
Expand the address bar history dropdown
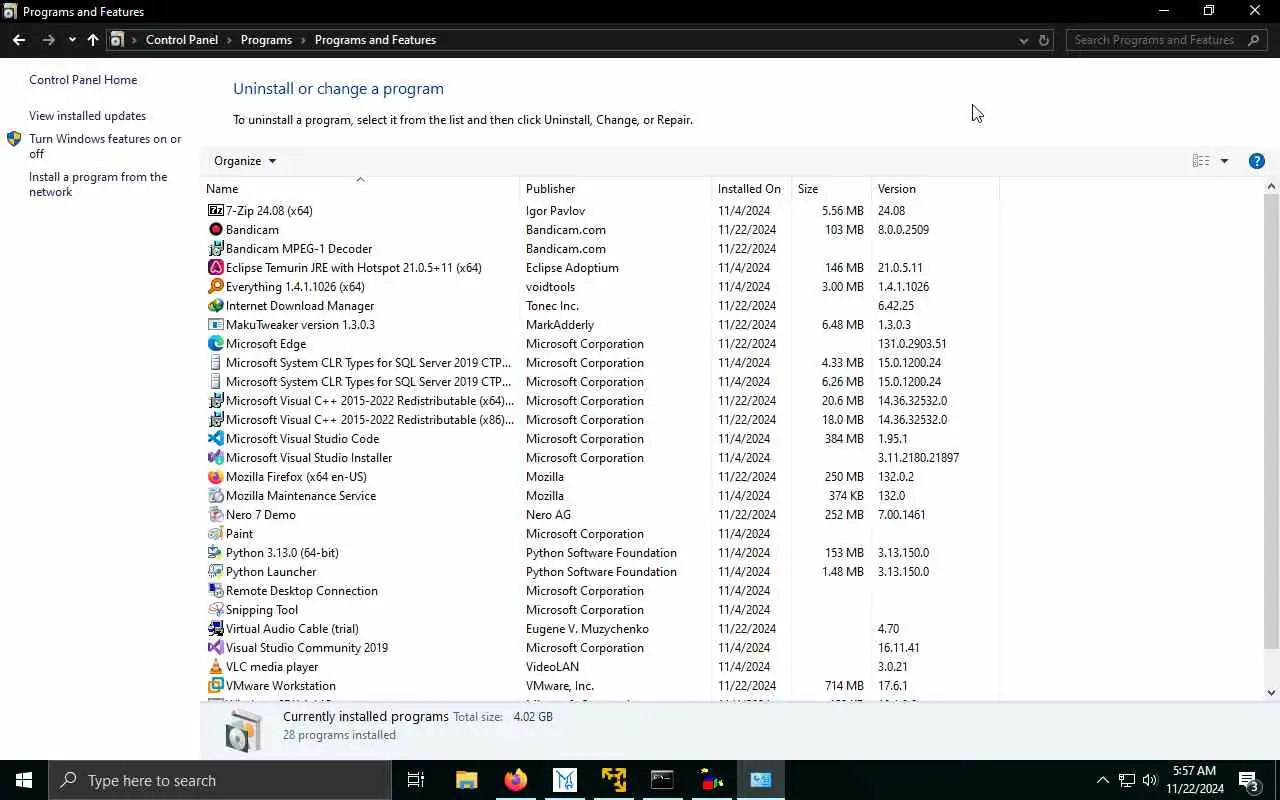click(1023, 40)
